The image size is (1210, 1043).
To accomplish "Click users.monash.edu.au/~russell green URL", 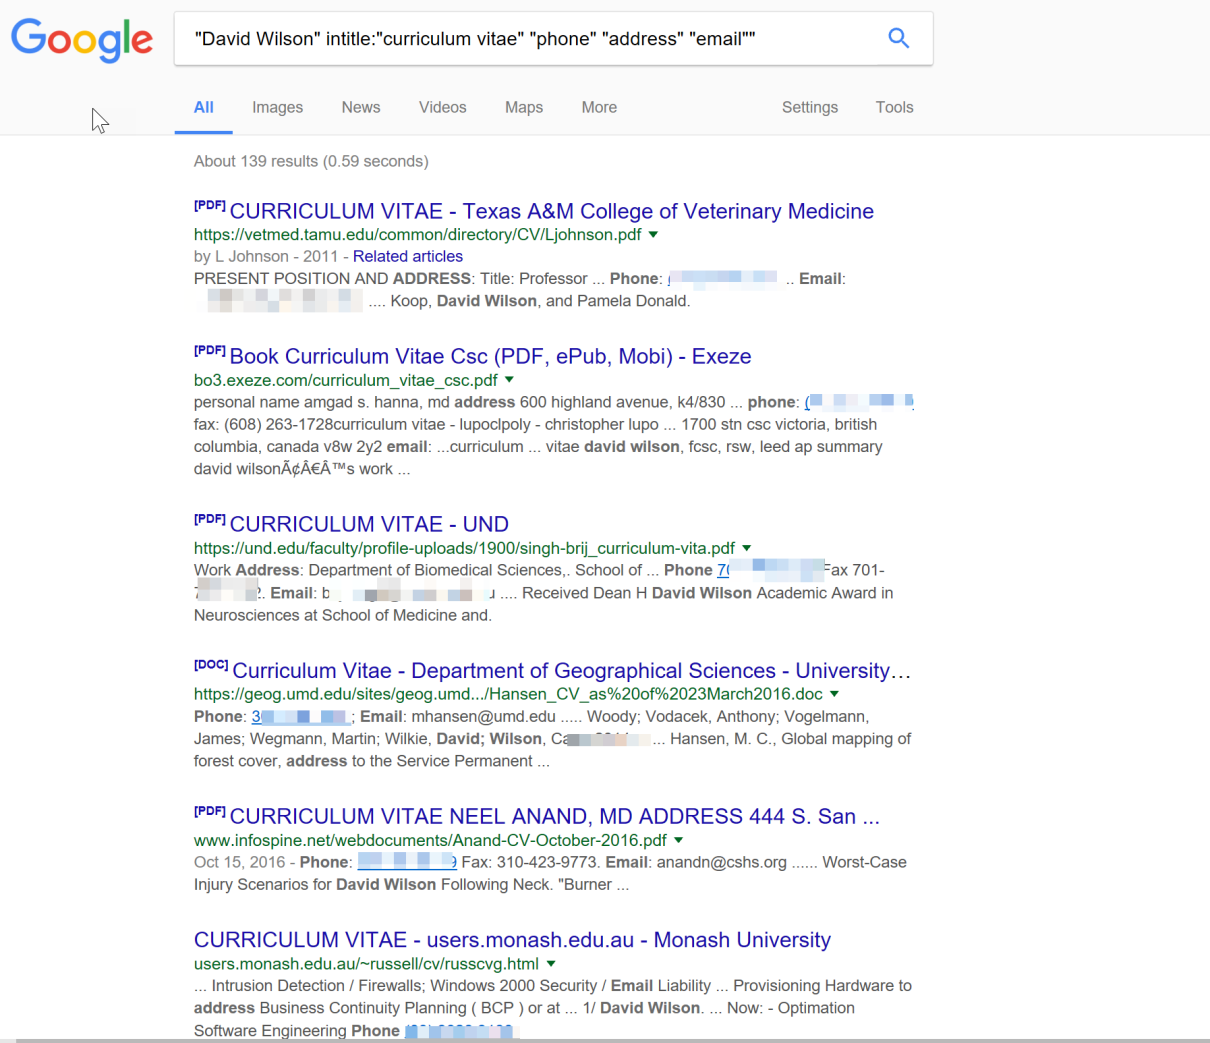I will click(366, 964).
